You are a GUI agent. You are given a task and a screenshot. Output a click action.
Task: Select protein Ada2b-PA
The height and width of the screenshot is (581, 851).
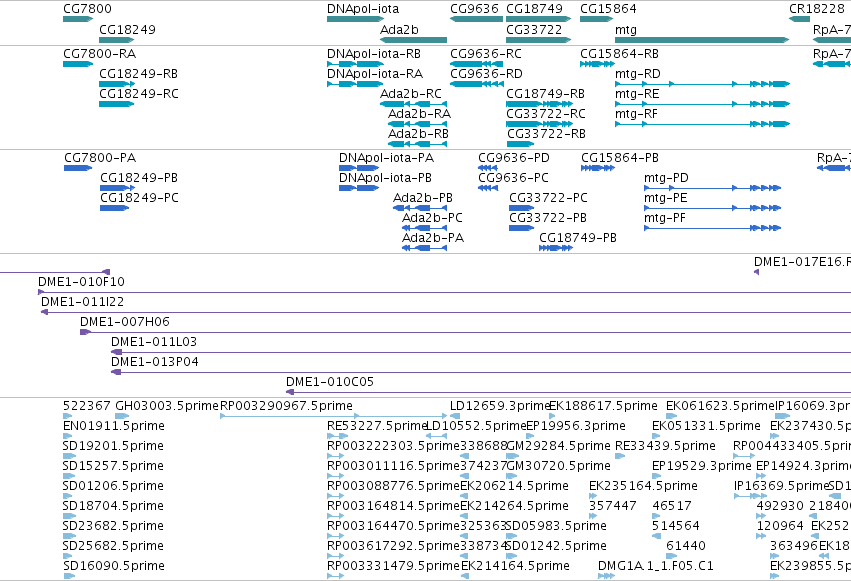pos(433,238)
